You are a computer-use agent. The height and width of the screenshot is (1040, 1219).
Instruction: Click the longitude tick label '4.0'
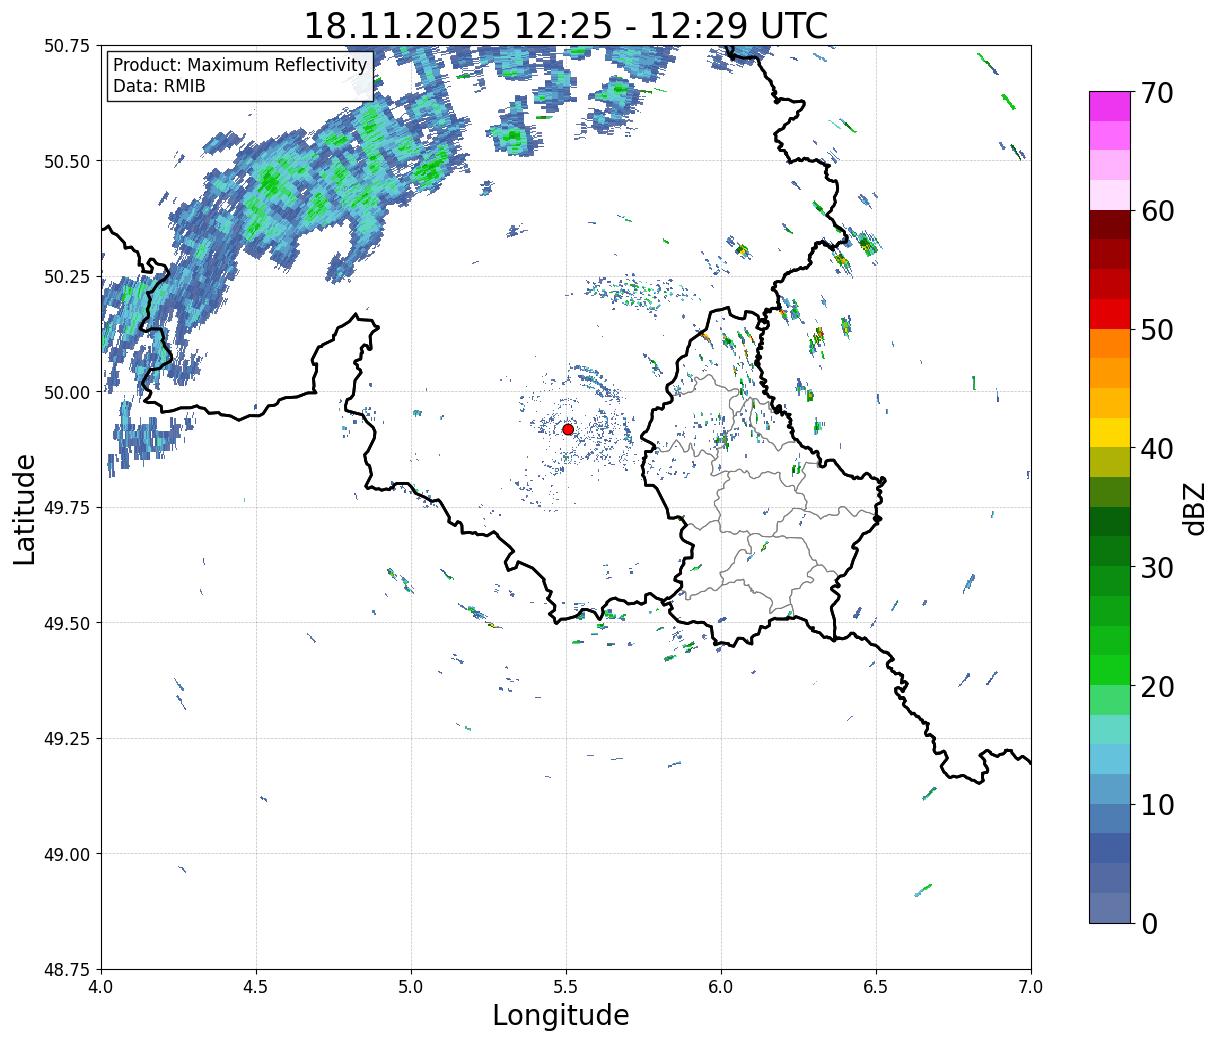click(101, 987)
